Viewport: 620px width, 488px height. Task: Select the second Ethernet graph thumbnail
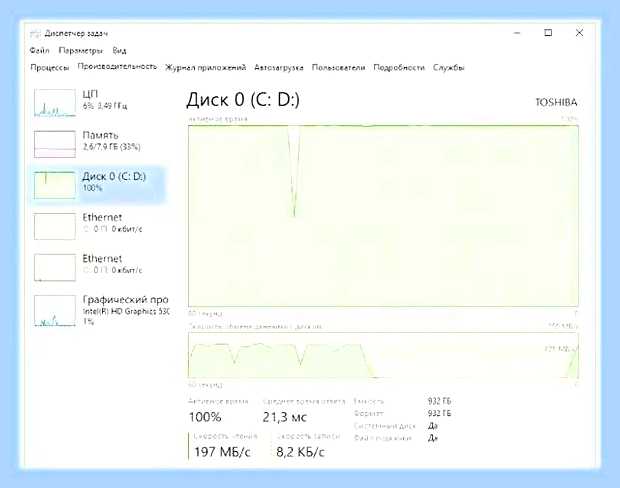tap(55, 268)
